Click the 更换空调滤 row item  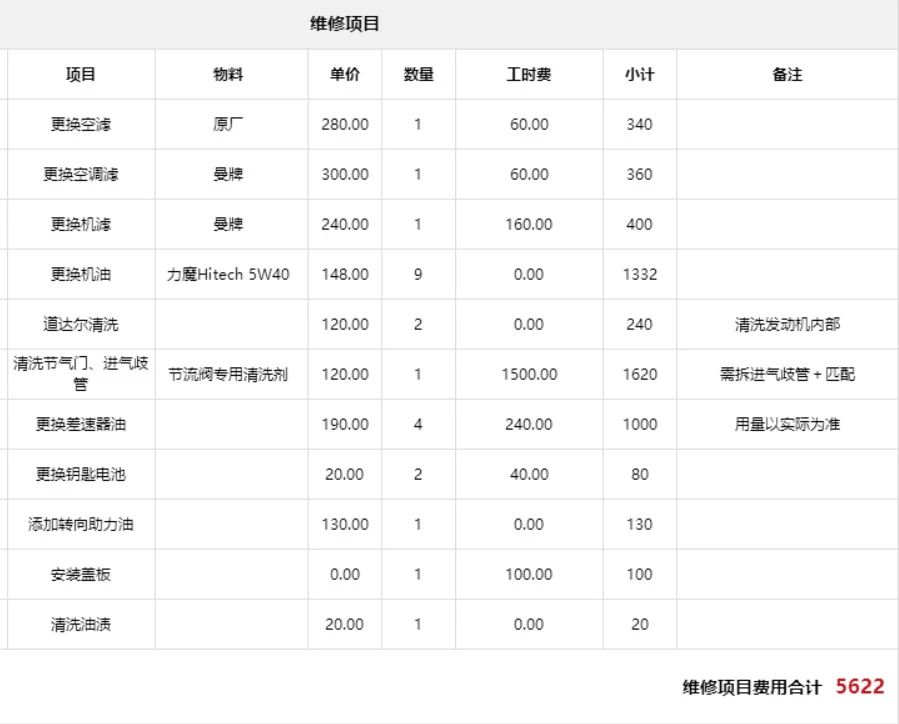80,173
